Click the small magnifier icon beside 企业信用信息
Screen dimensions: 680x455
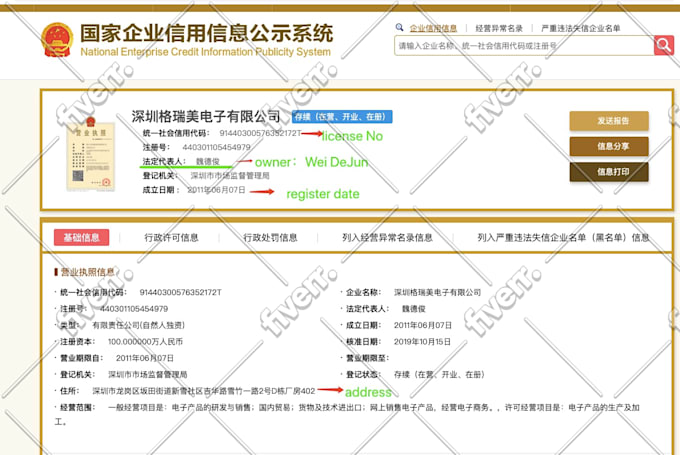click(399, 27)
